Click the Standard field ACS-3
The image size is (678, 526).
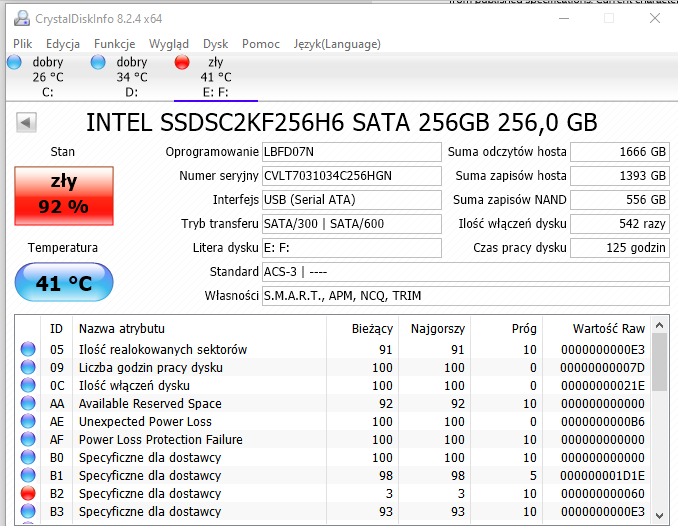466,272
